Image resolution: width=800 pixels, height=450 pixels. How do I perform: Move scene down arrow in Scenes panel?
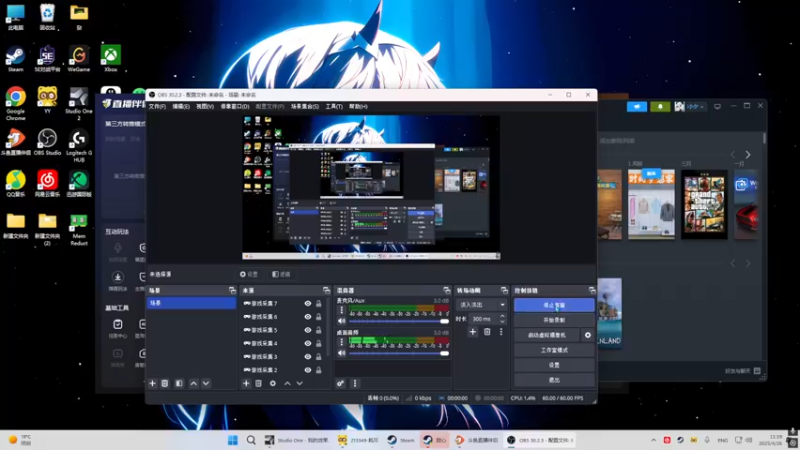click(x=206, y=383)
